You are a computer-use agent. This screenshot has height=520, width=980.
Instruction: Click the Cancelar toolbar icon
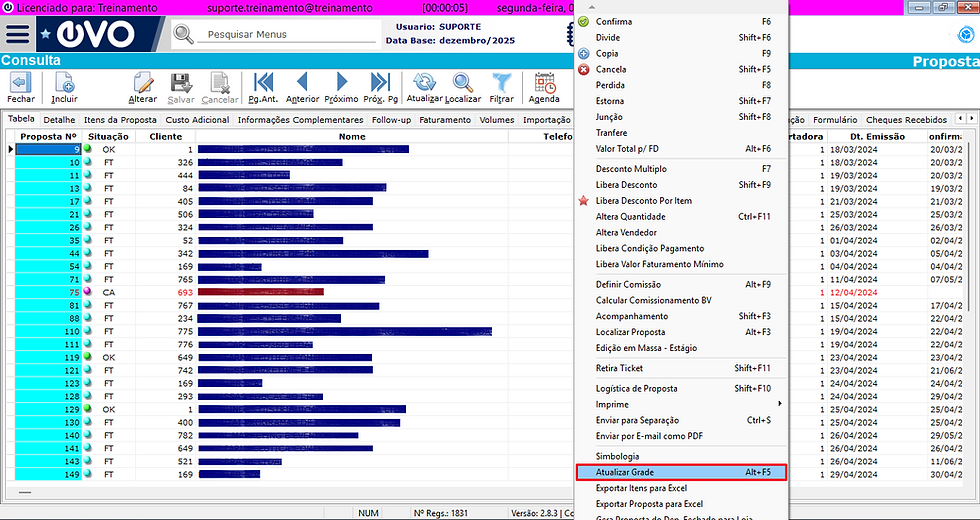coord(220,88)
